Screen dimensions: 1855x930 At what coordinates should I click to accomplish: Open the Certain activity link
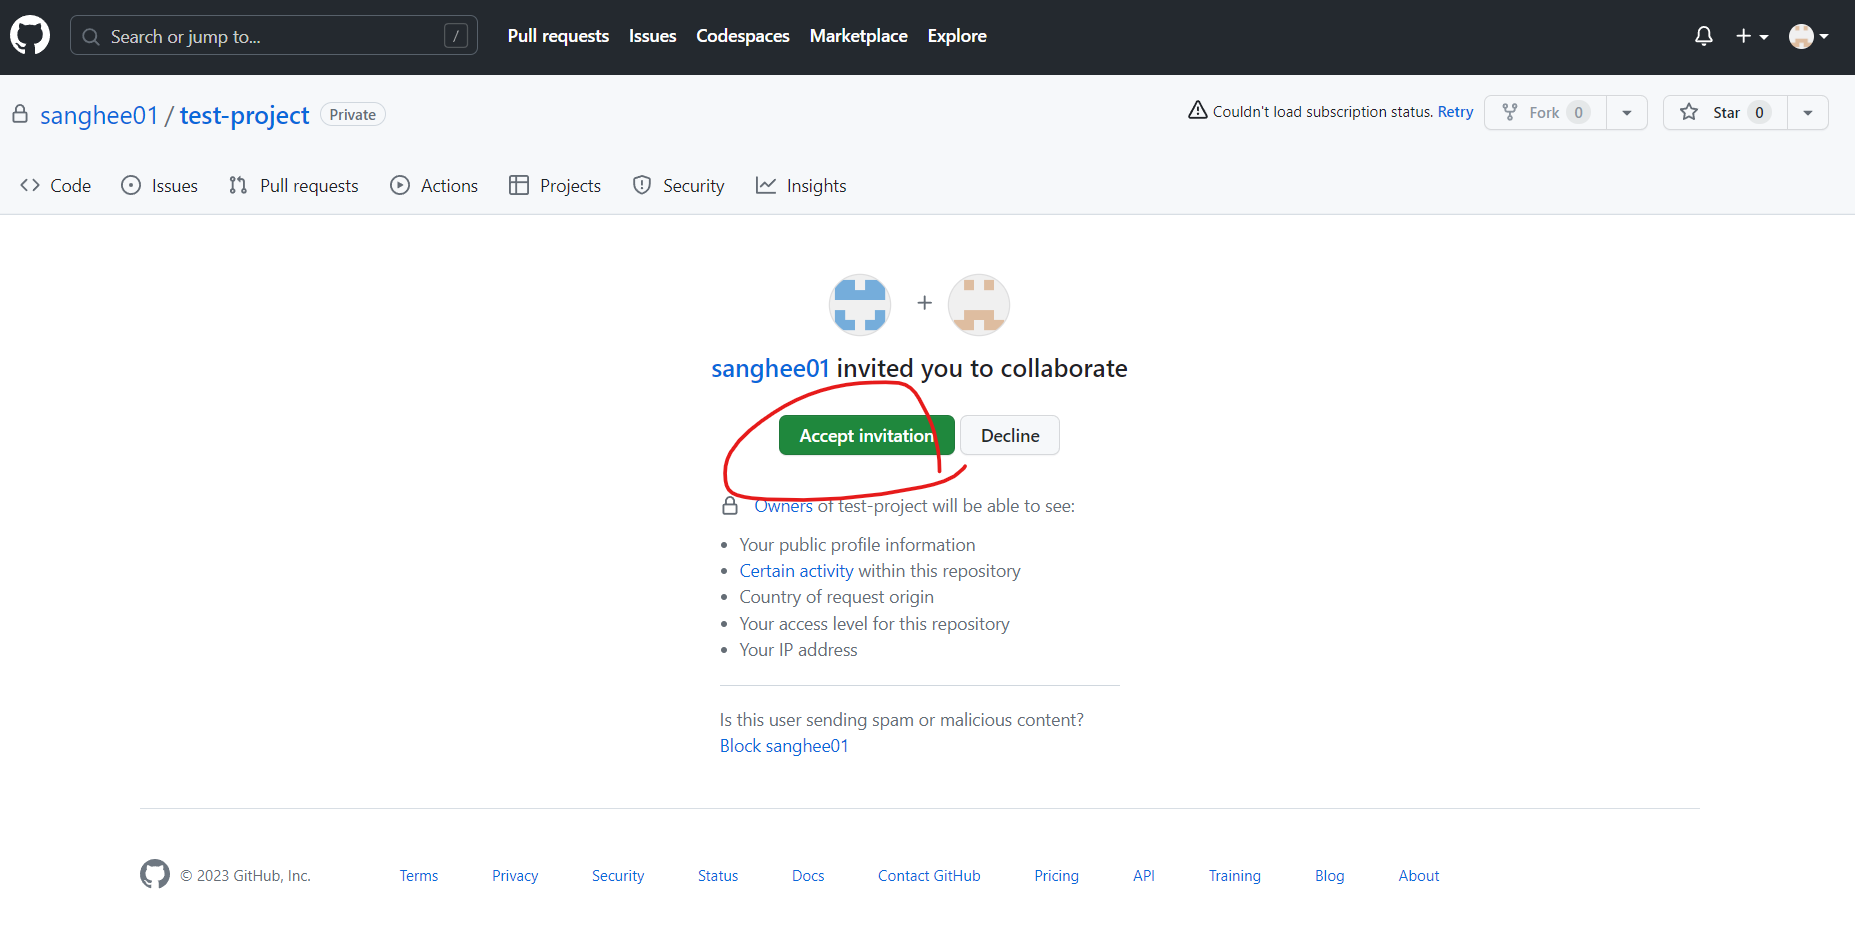click(796, 571)
